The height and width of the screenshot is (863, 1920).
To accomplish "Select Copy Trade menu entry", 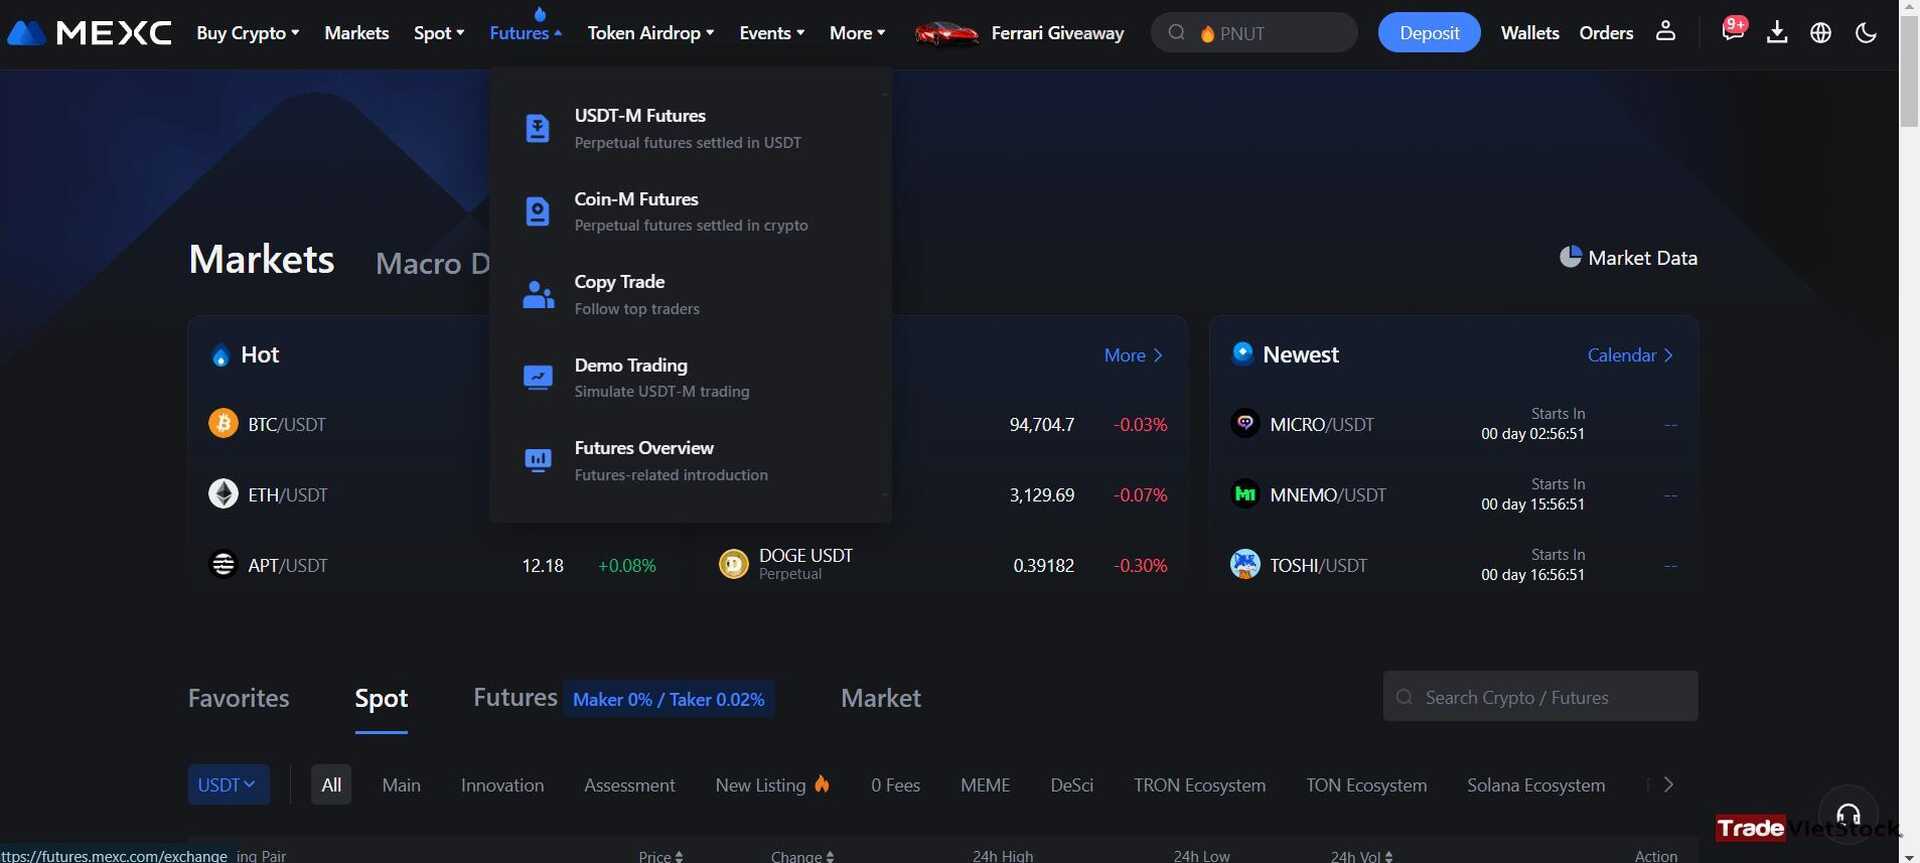I will click(690, 294).
